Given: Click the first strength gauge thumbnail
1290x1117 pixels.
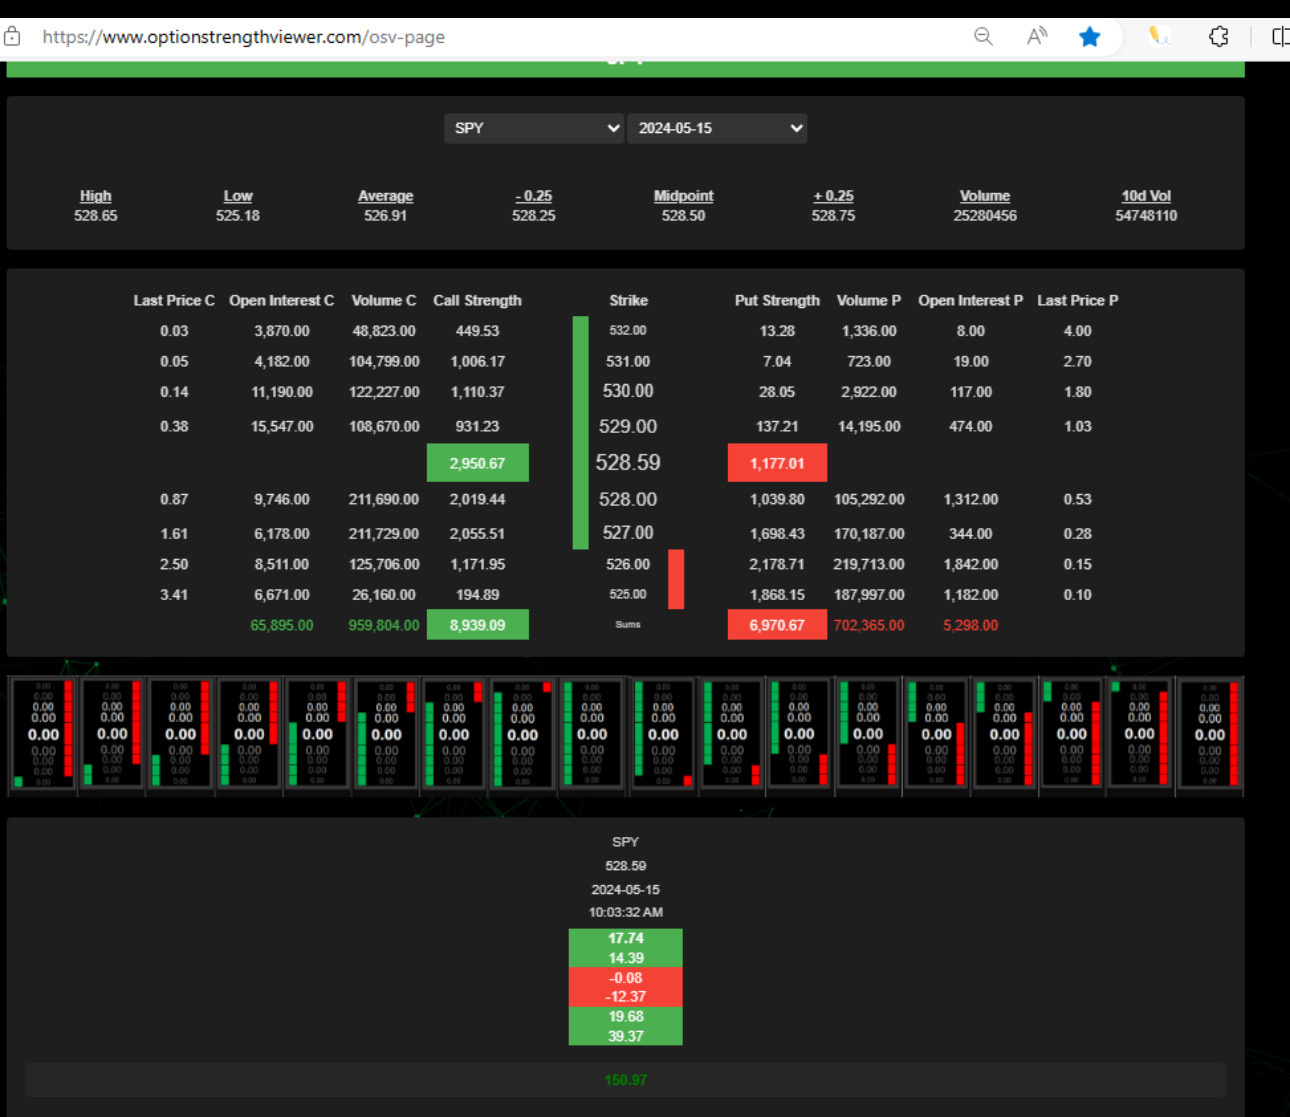Looking at the screenshot, I should coord(43,735).
